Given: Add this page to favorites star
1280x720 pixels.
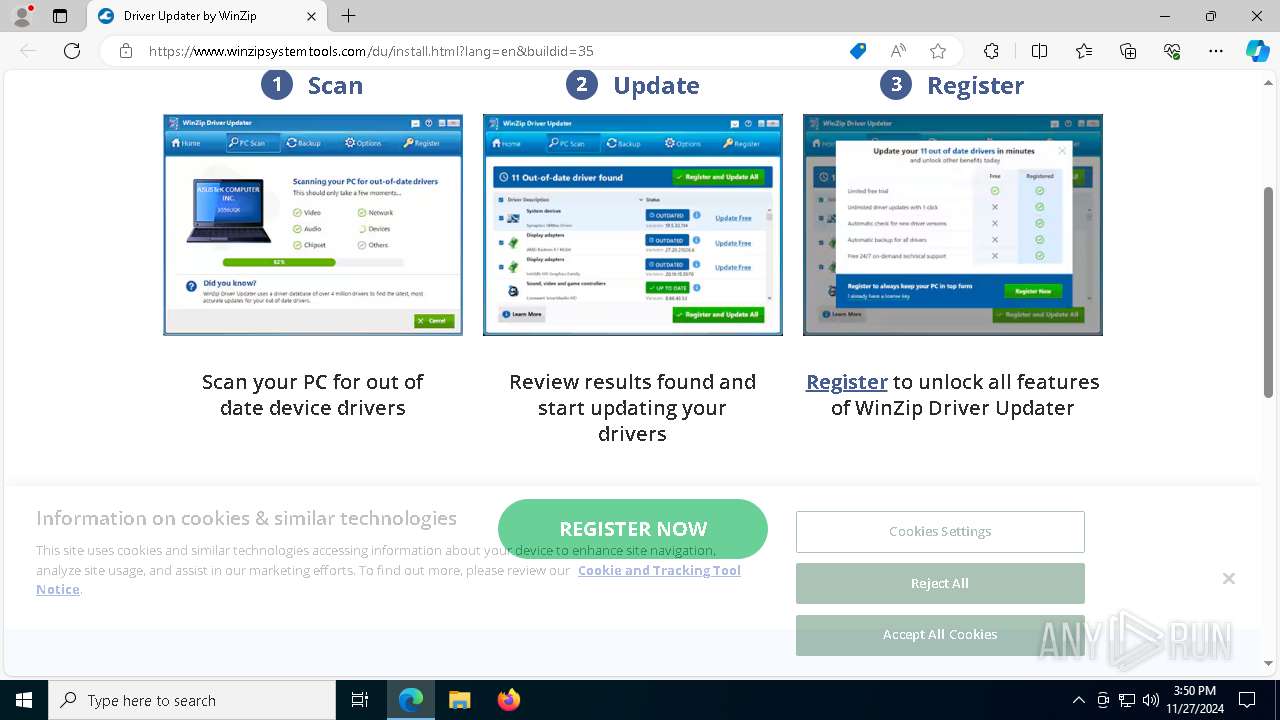Looking at the screenshot, I should (938, 51).
